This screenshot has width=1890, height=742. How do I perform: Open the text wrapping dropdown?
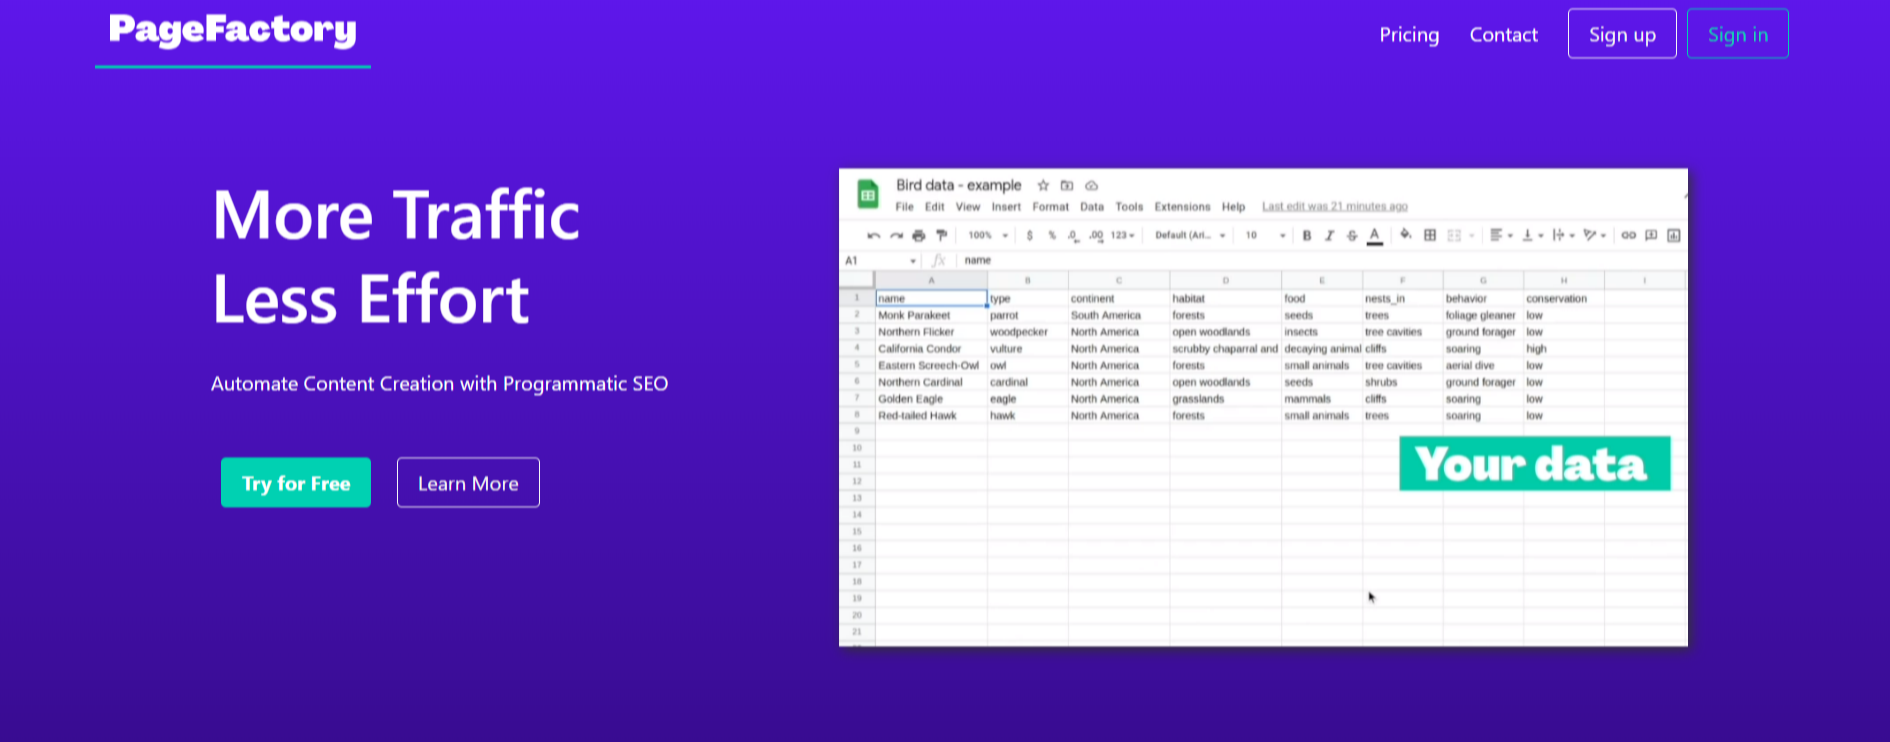[1564, 235]
